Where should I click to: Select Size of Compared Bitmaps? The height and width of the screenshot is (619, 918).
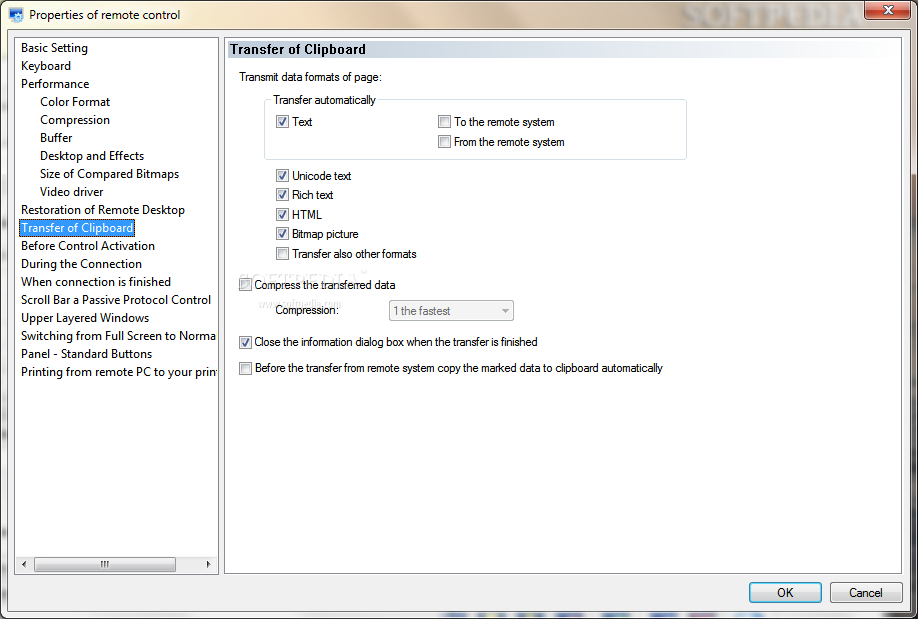click(x=109, y=174)
